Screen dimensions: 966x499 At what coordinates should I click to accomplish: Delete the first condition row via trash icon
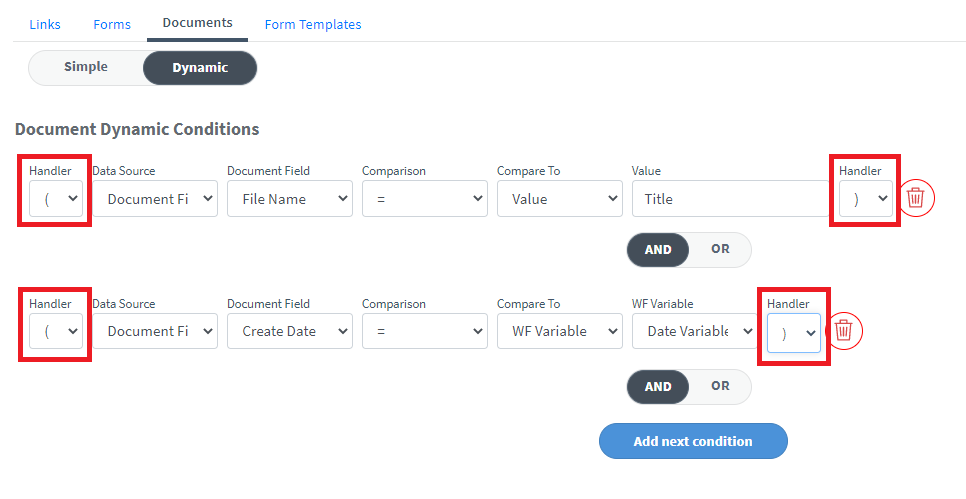tap(915, 198)
